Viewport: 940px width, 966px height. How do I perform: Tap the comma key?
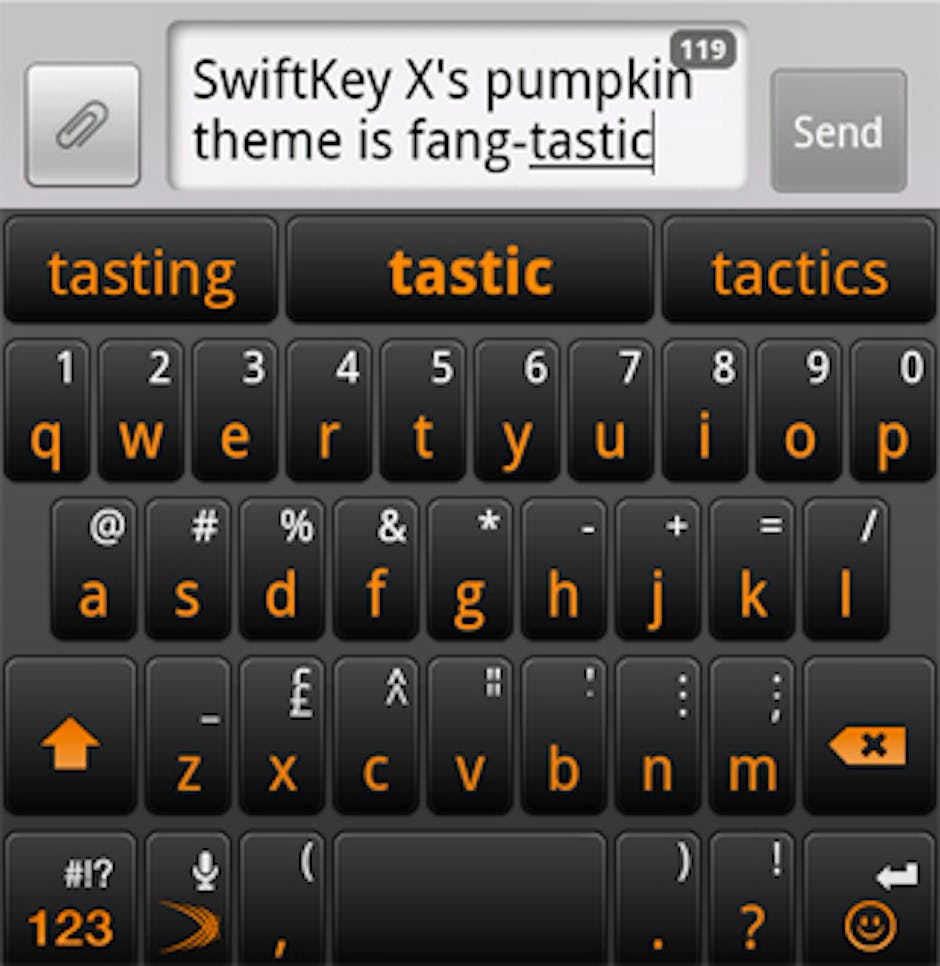[282, 899]
